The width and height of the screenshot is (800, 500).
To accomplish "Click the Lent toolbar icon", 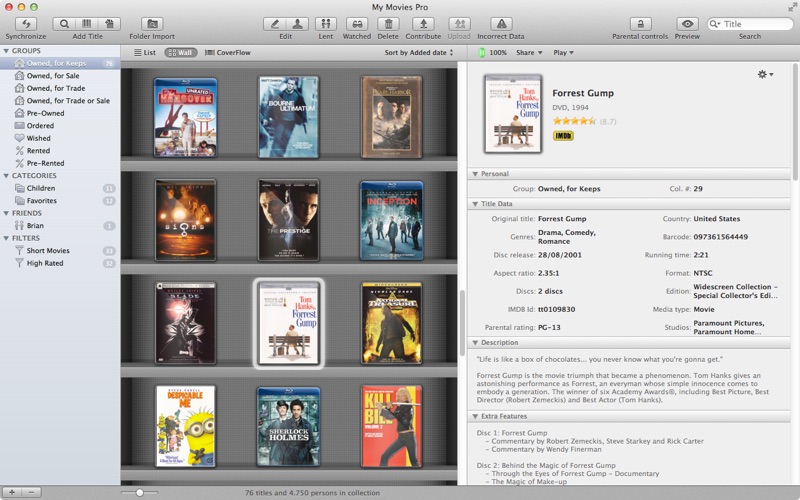I will (x=326, y=23).
